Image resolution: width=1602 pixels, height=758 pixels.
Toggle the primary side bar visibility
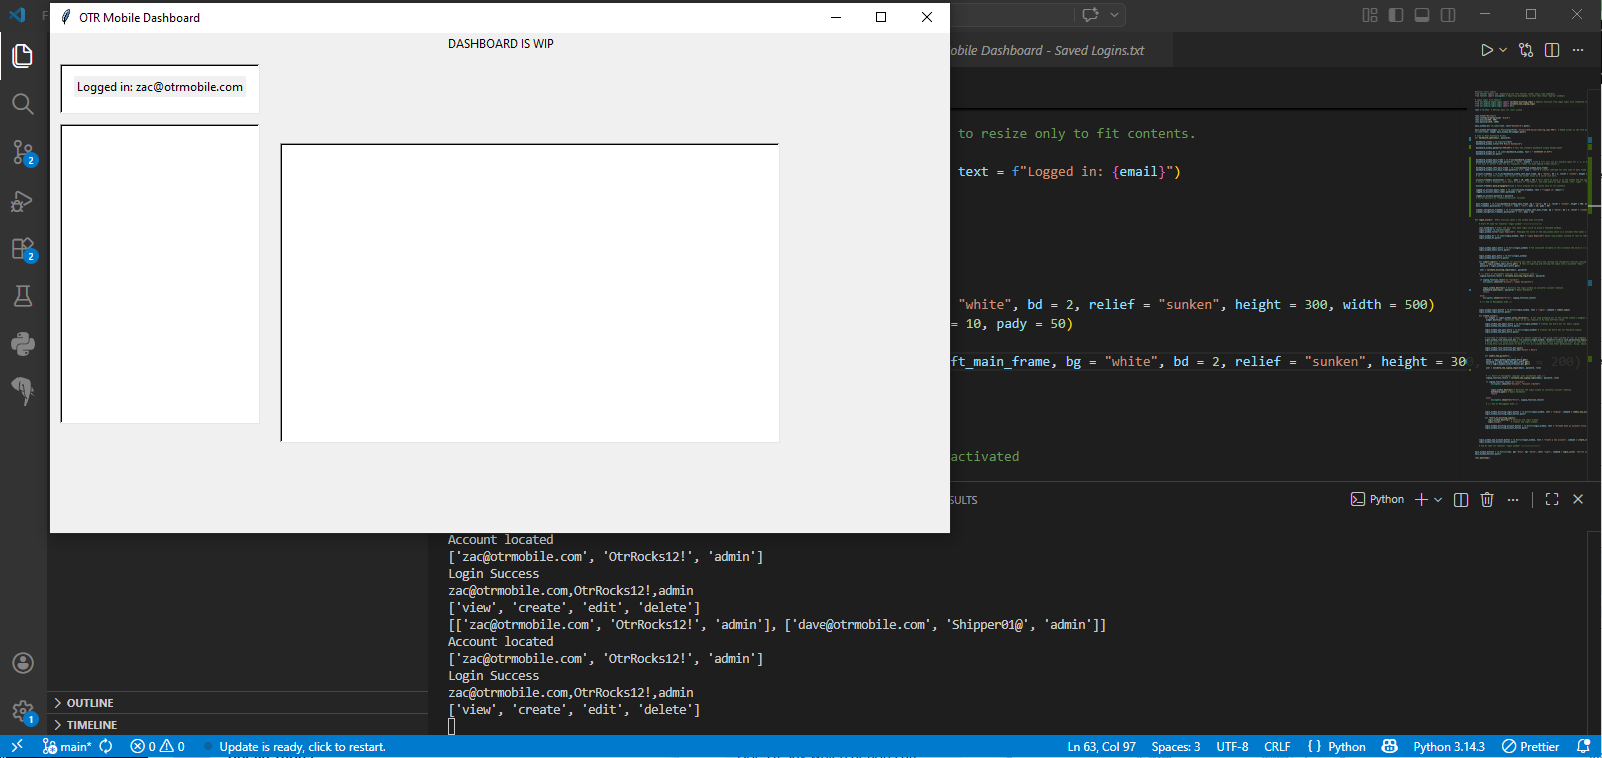(x=1396, y=15)
